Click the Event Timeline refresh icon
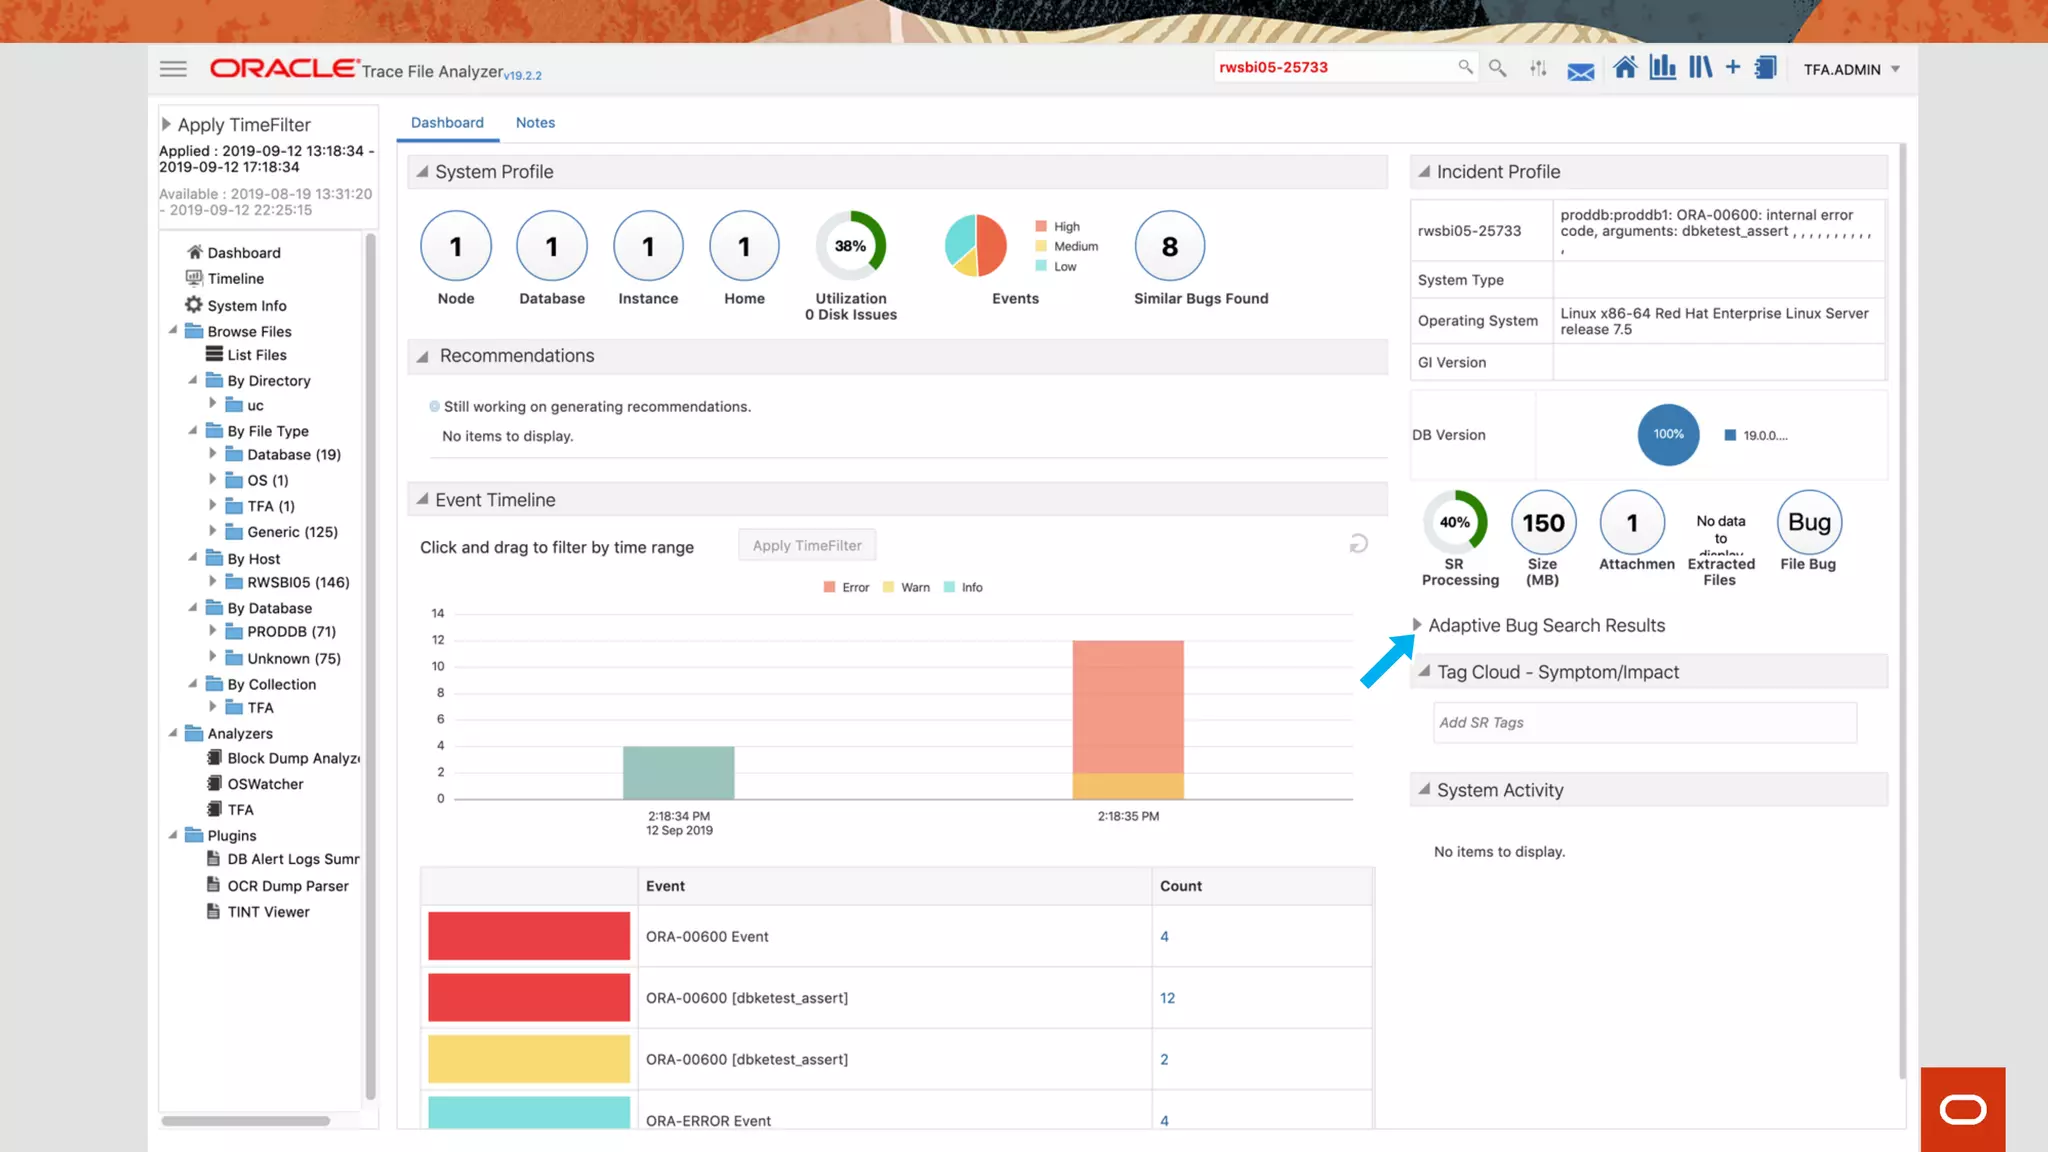 pyautogui.click(x=1358, y=544)
